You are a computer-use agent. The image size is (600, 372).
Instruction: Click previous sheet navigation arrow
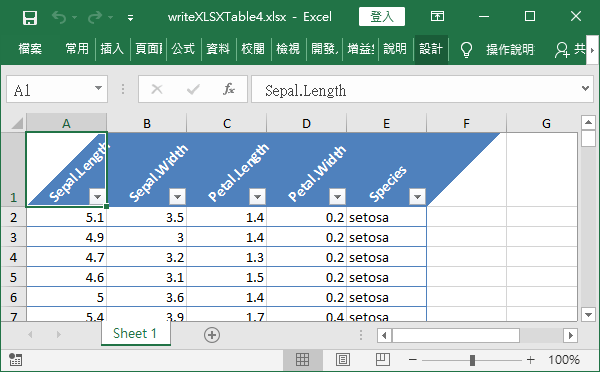[30, 334]
